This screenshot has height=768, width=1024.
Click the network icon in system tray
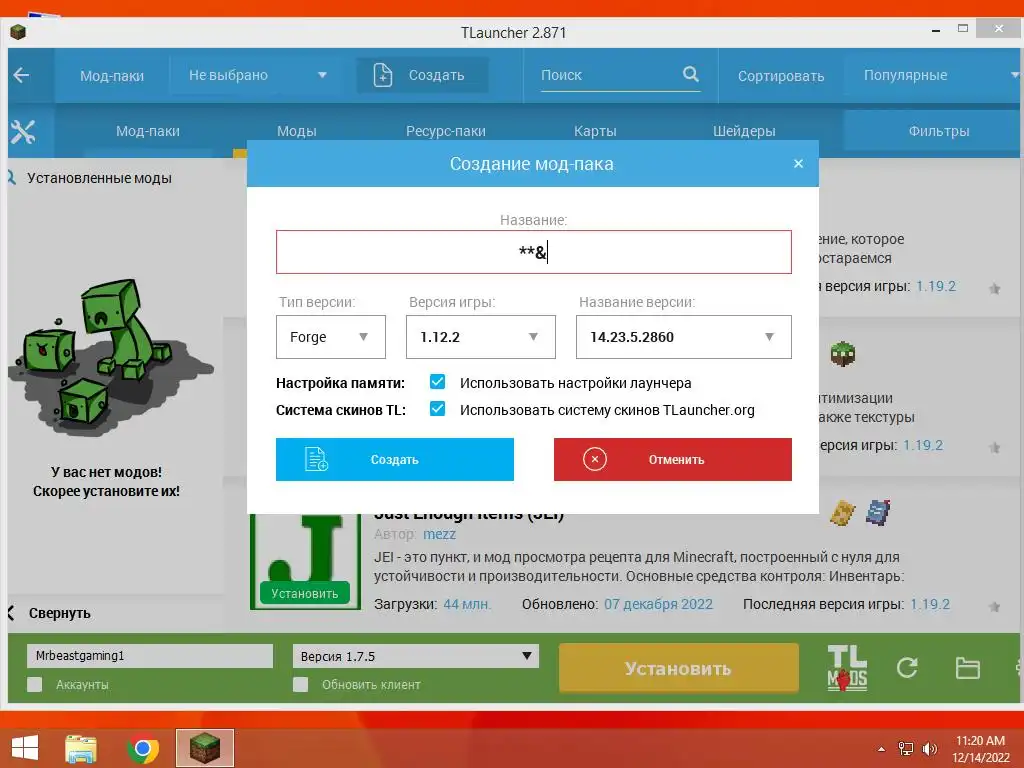(x=906, y=748)
